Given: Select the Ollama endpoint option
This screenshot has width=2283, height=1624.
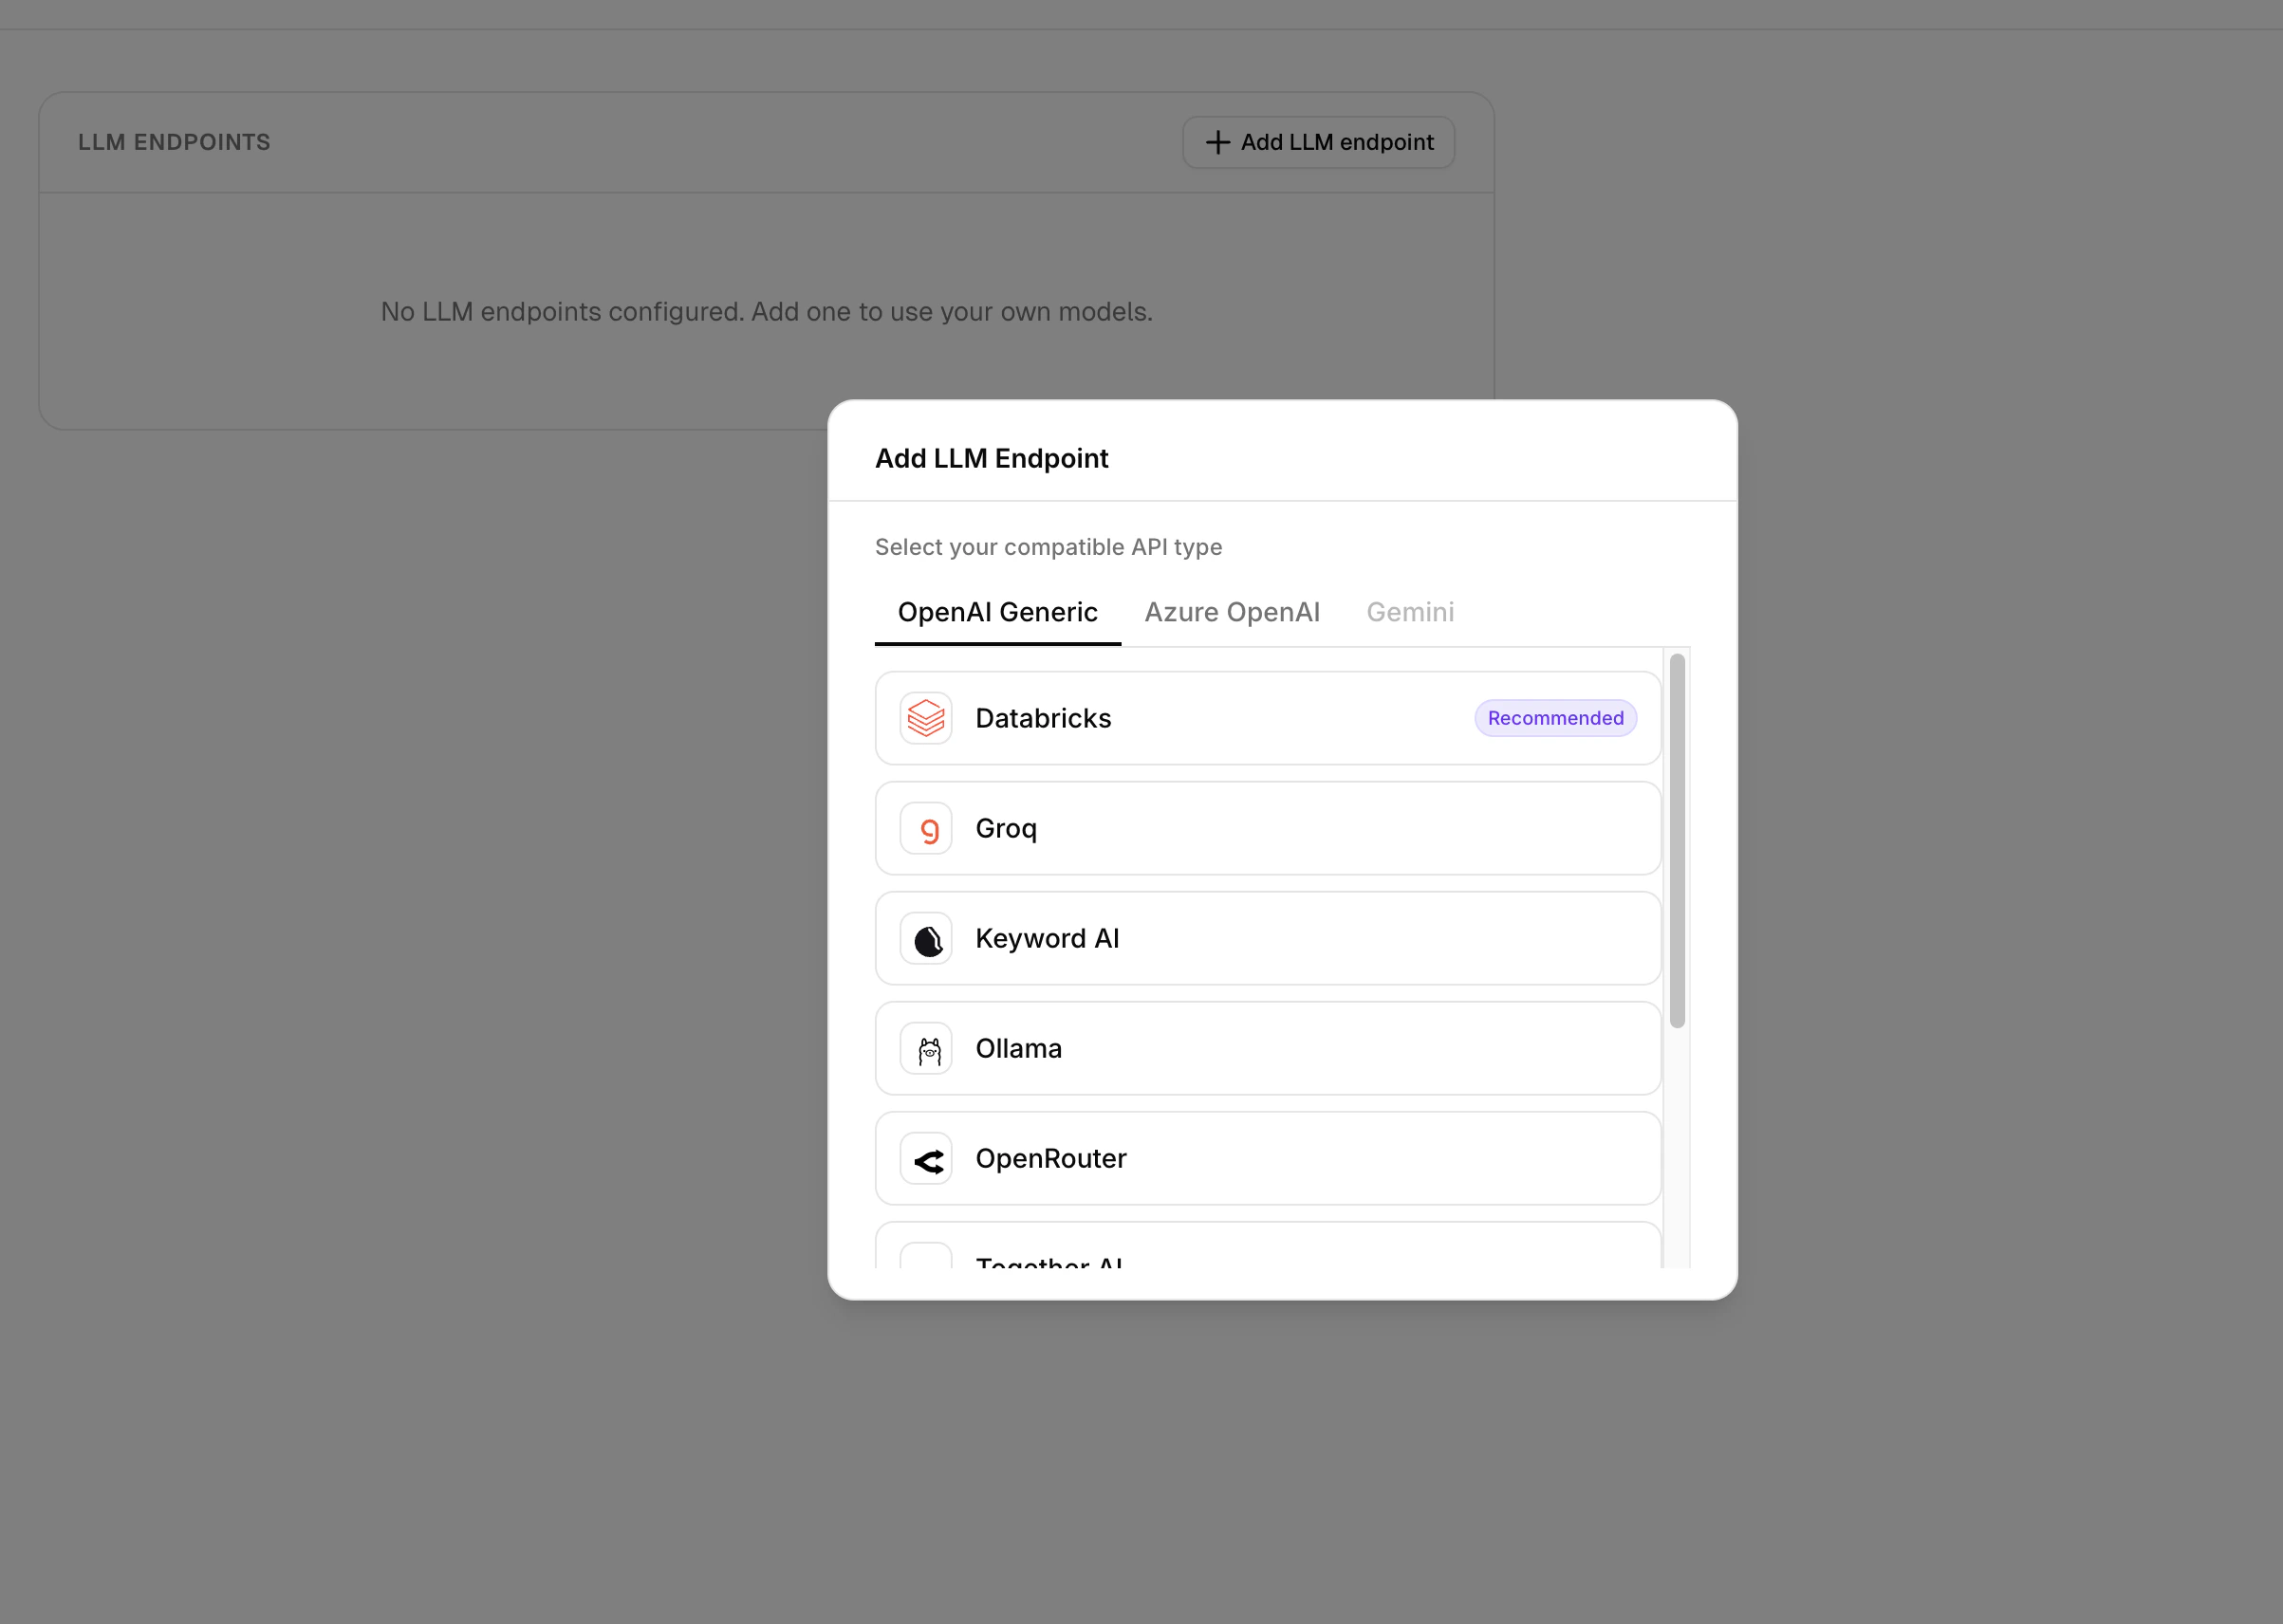Looking at the screenshot, I should click(1265, 1048).
